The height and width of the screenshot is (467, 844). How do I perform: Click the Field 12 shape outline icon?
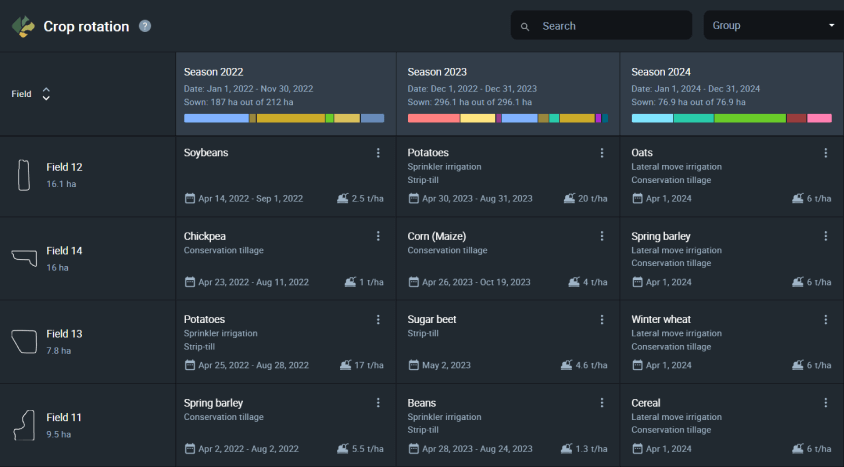tap(24, 175)
